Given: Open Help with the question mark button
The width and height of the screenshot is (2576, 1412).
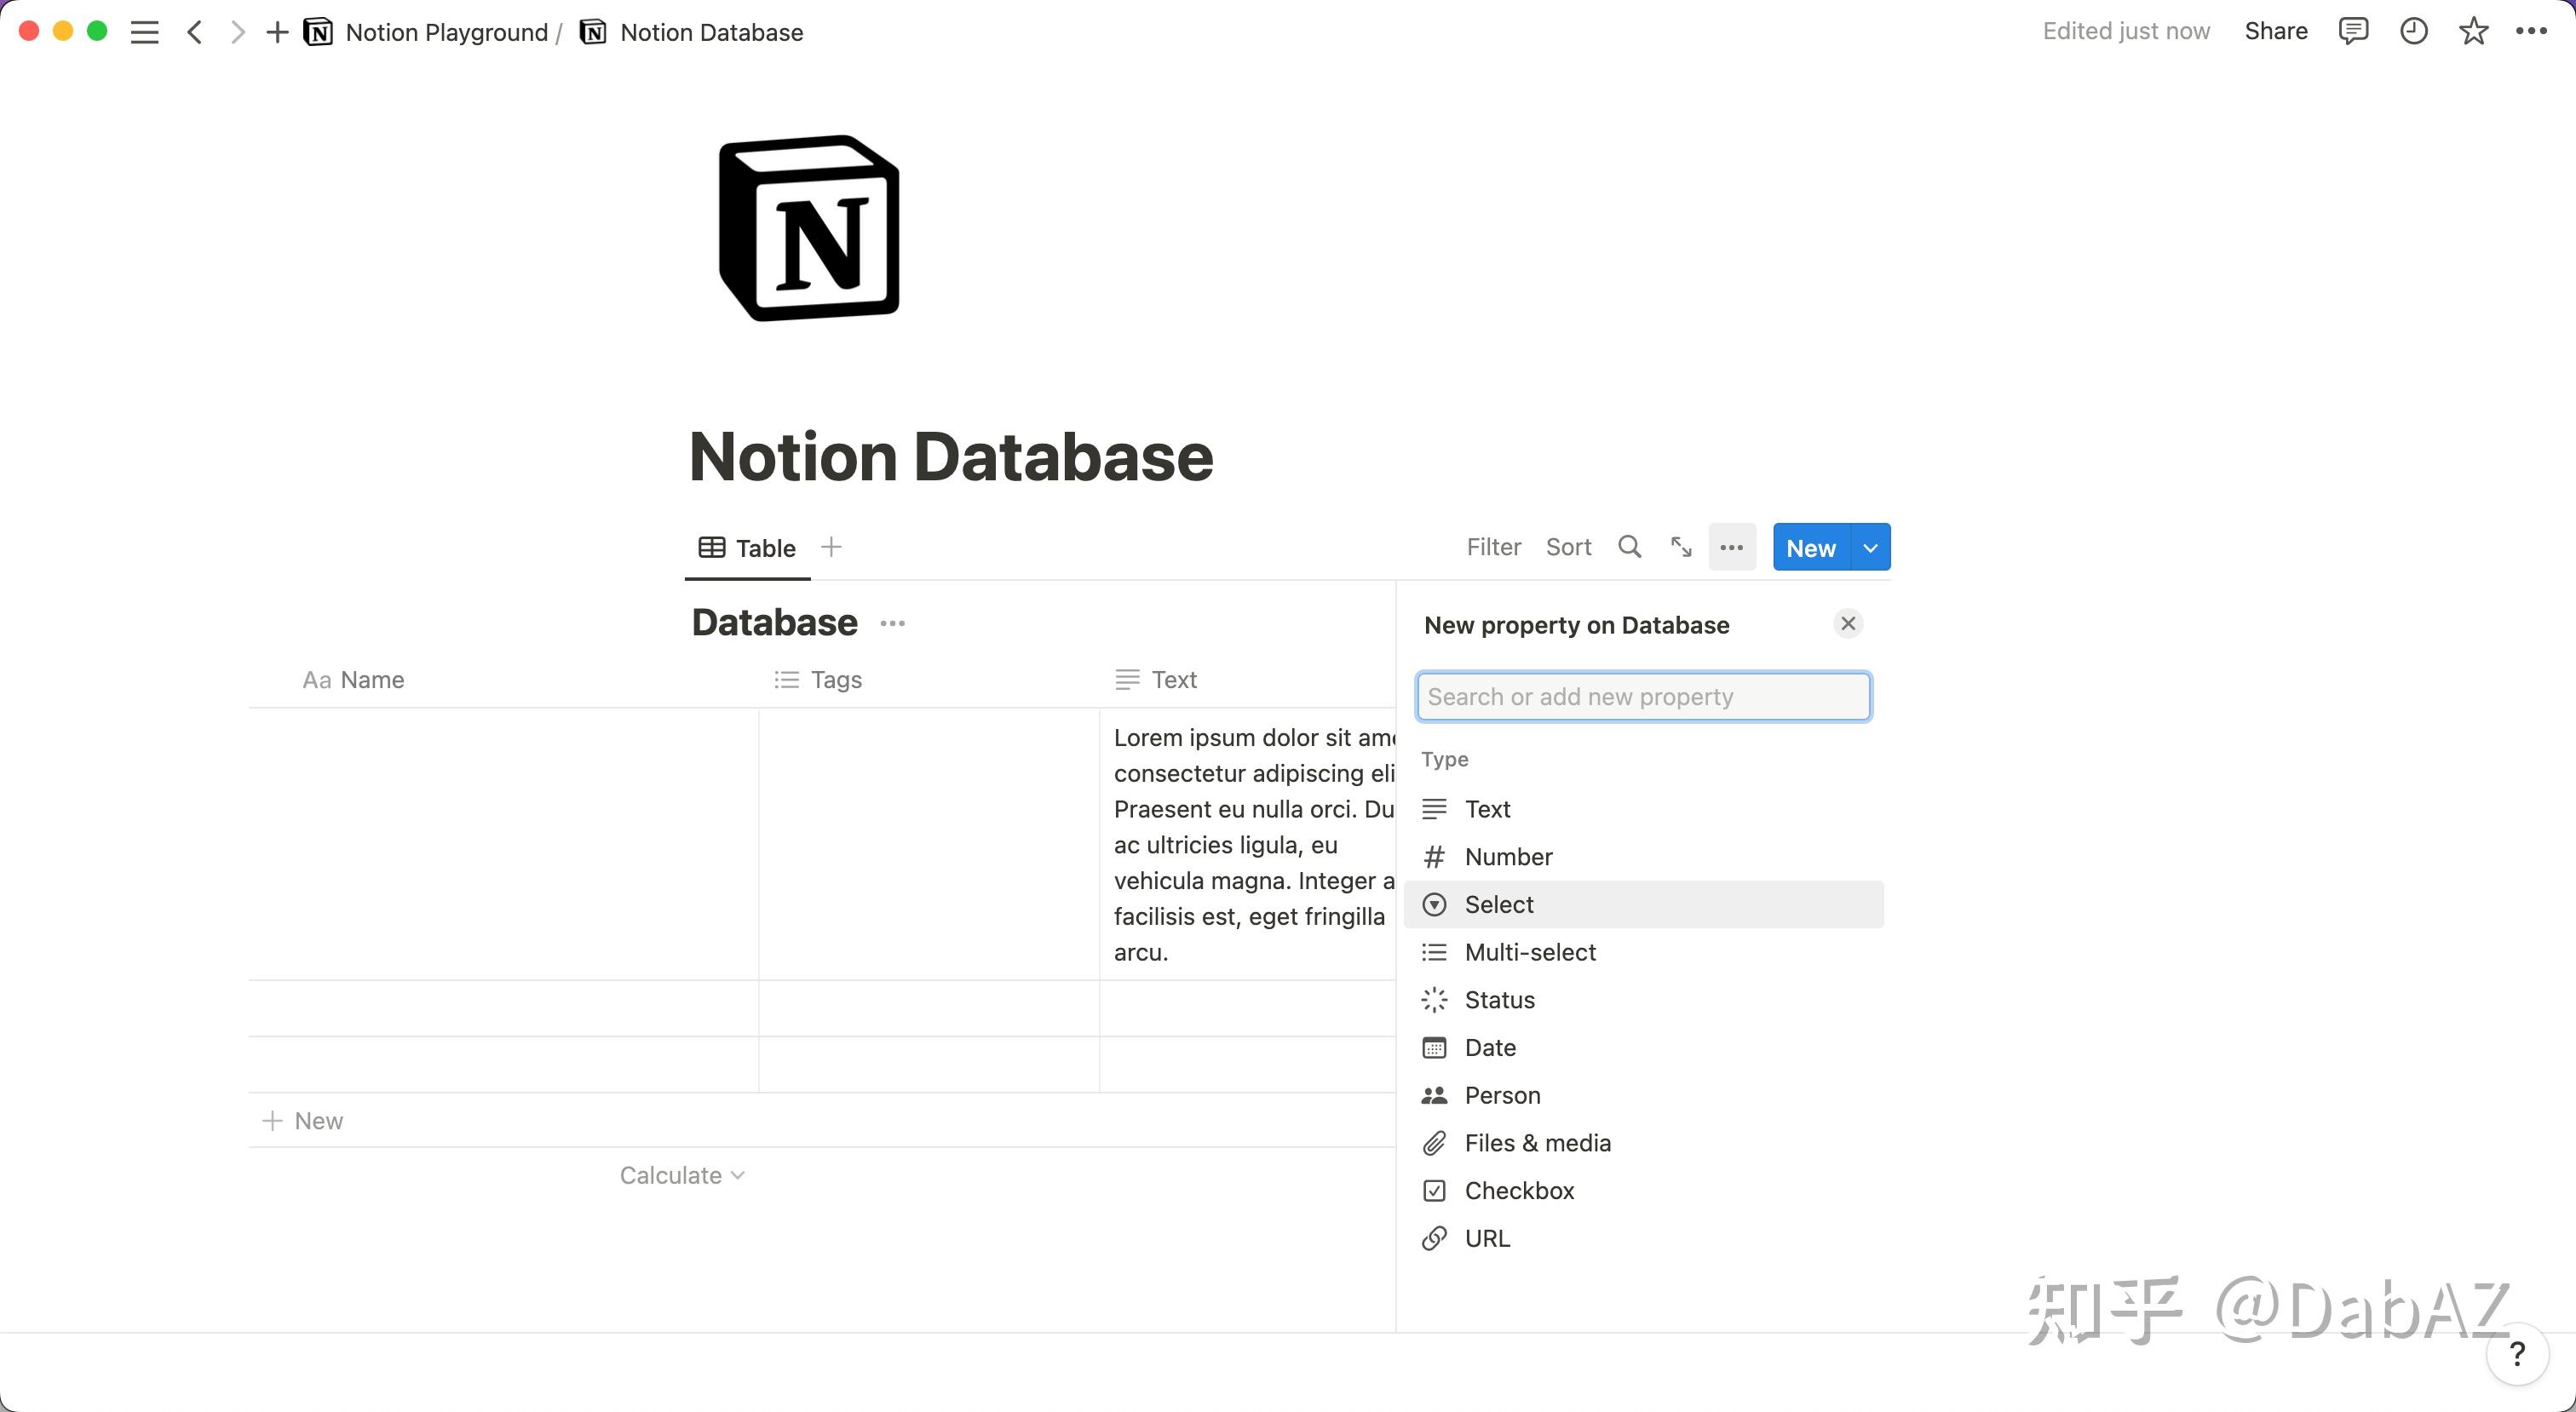Looking at the screenshot, I should (2517, 1355).
